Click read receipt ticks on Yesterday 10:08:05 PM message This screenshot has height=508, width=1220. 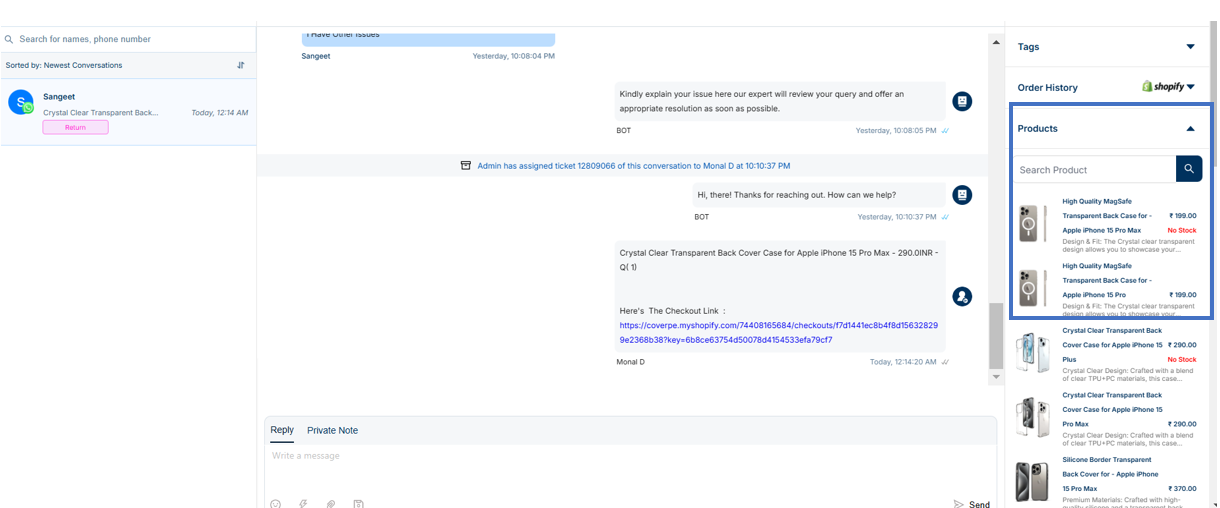(x=945, y=131)
